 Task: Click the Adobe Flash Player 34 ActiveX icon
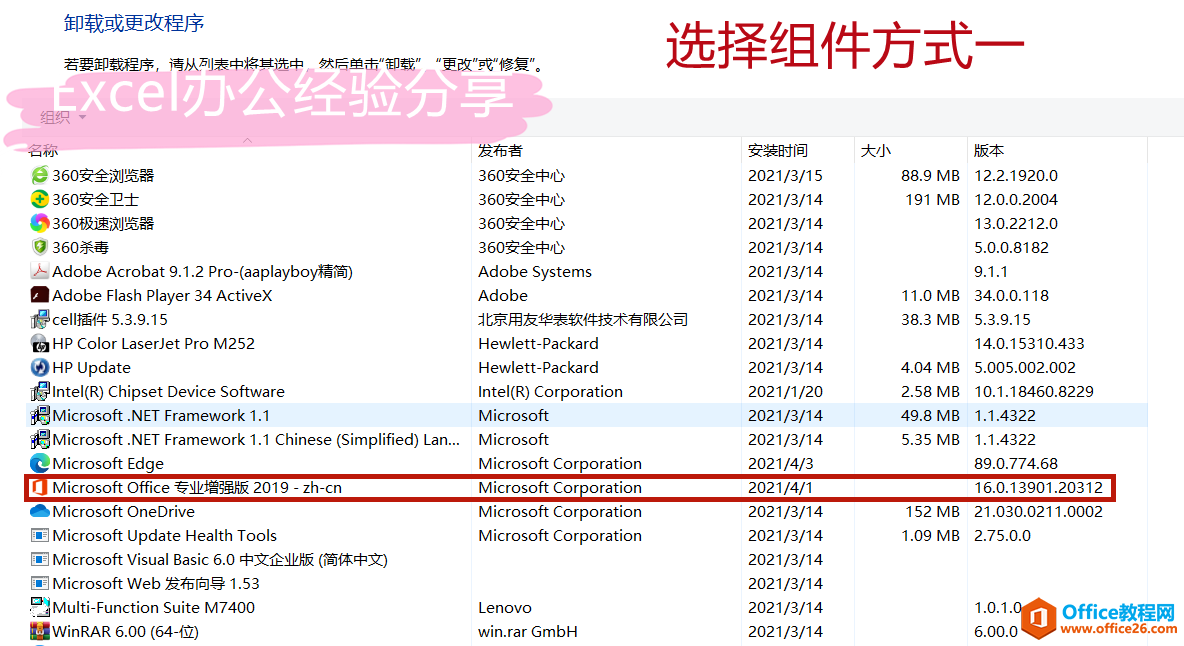pyautogui.click(x=39, y=295)
